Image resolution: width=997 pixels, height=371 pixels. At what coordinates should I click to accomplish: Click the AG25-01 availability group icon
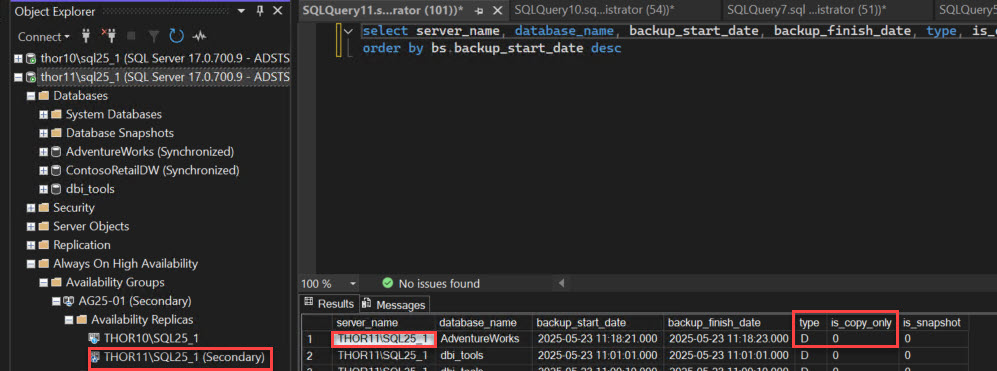tap(69, 301)
